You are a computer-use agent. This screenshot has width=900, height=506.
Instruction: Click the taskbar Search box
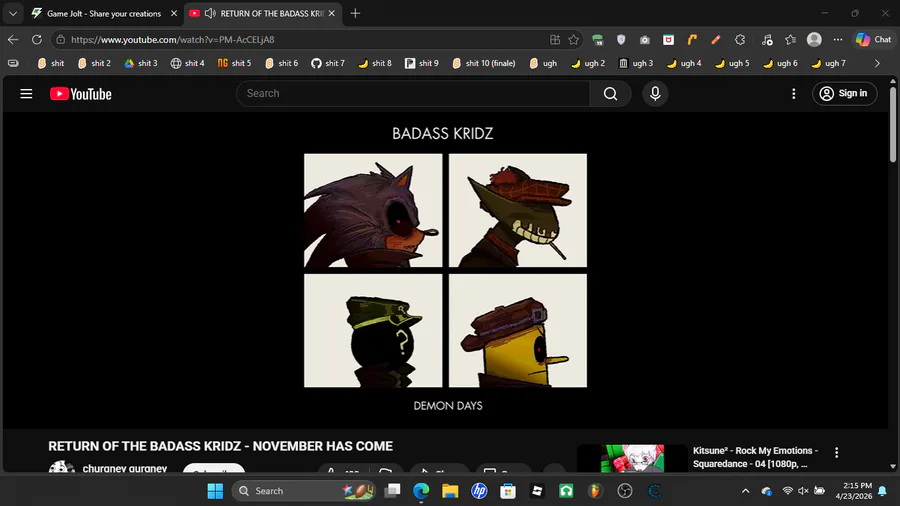(304, 491)
